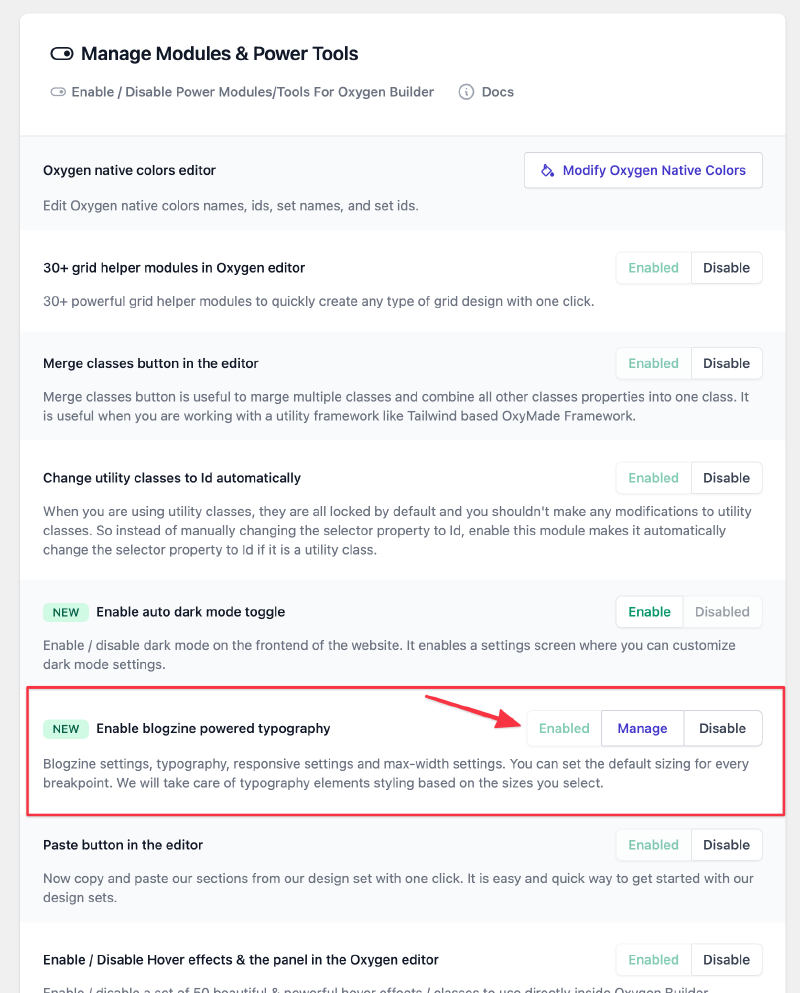Screen dimensions: 800x993
Task: Select Enabled for 30+ grid helper modules
Action: click(x=653, y=268)
